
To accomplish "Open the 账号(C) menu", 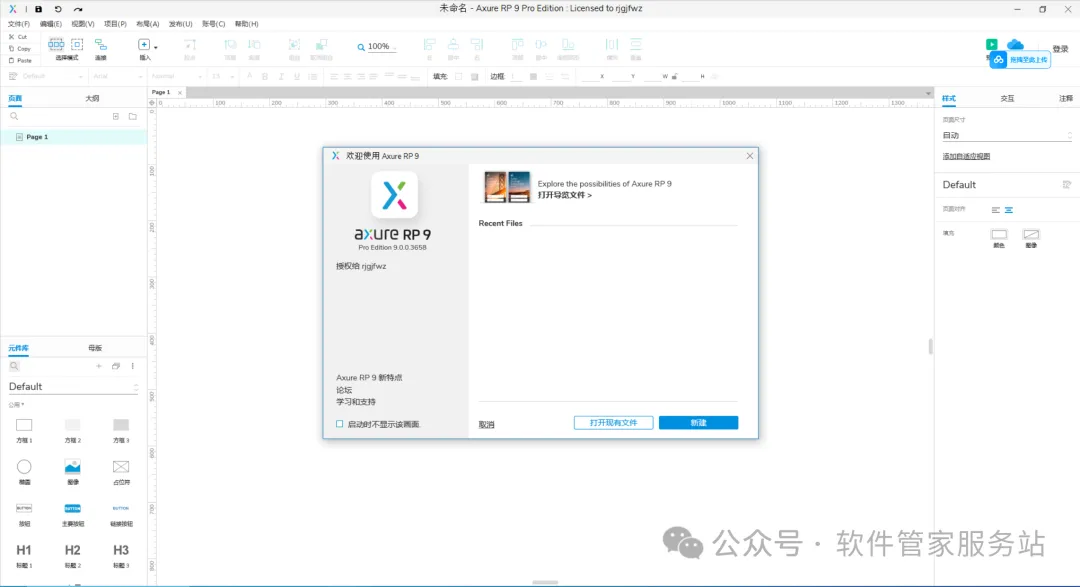I will [214, 23].
